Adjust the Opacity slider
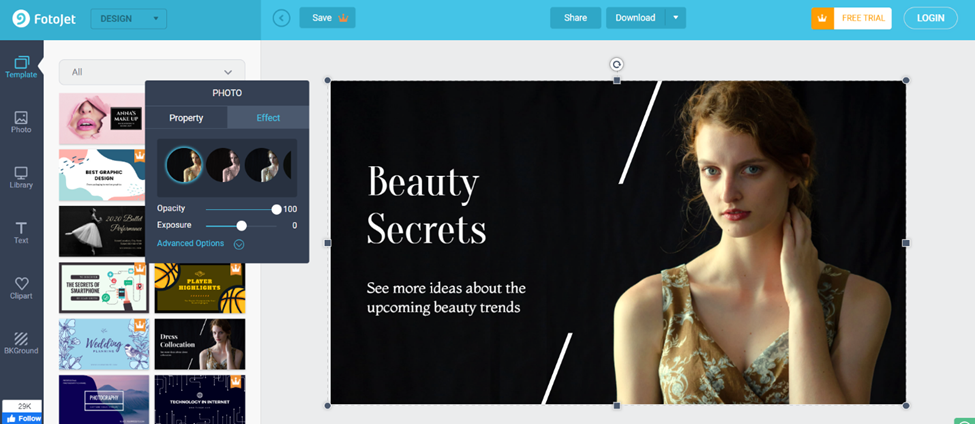Screen dimensions: 975x424 click(x=241, y=210)
